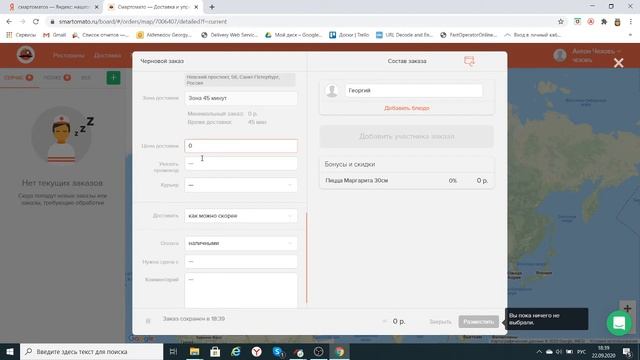Switch to the Сейчас orders tab
Image resolution: width=640 pixels, height=360 pixels.
pyautogui.click(x=18, y=78)
